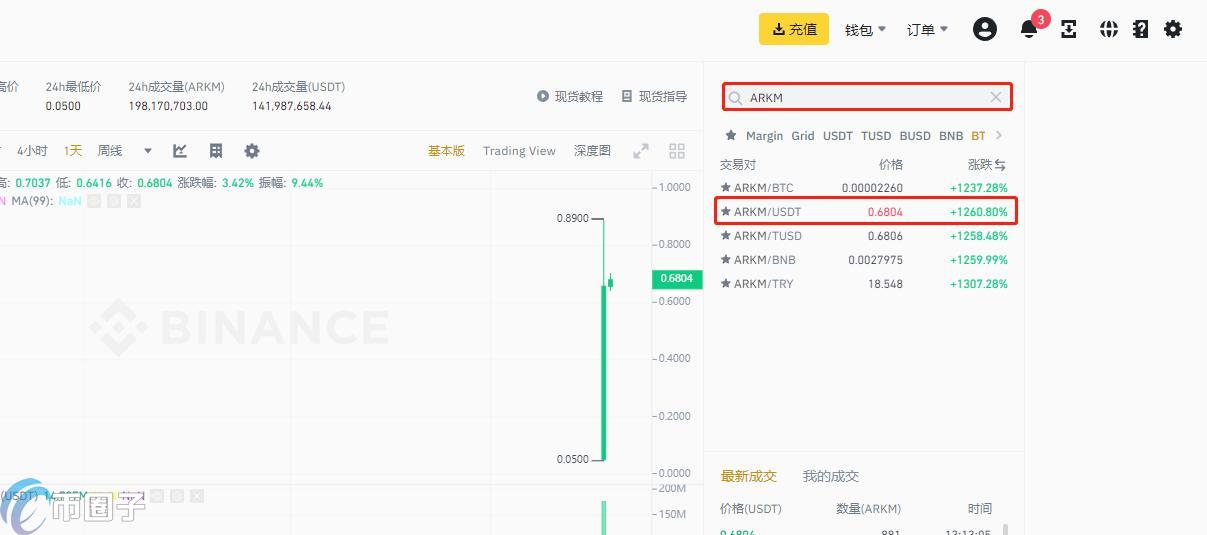Image resolution: width=1207 pixels, height=535 pixels.
Task: Sort pairs by 交易对 column header
Action: (x=738, y=164)
